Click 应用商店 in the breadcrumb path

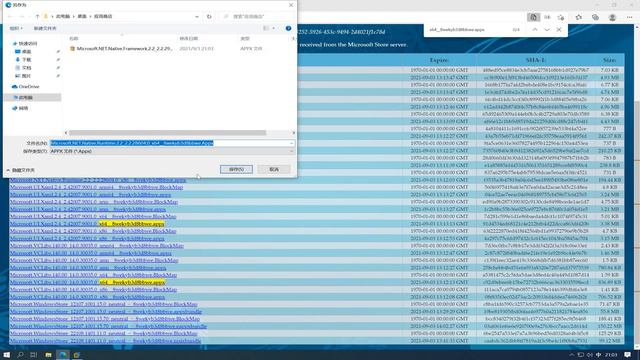pyautogui.click(x=103, y=16)
